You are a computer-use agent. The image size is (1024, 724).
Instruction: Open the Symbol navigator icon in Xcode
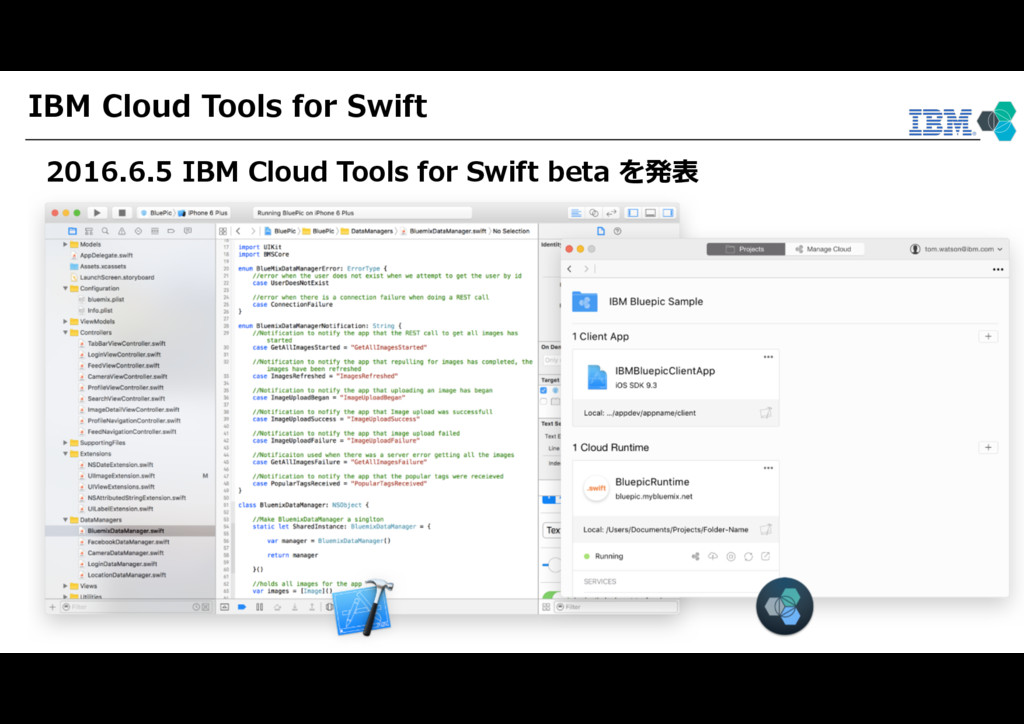click(89, 231)
